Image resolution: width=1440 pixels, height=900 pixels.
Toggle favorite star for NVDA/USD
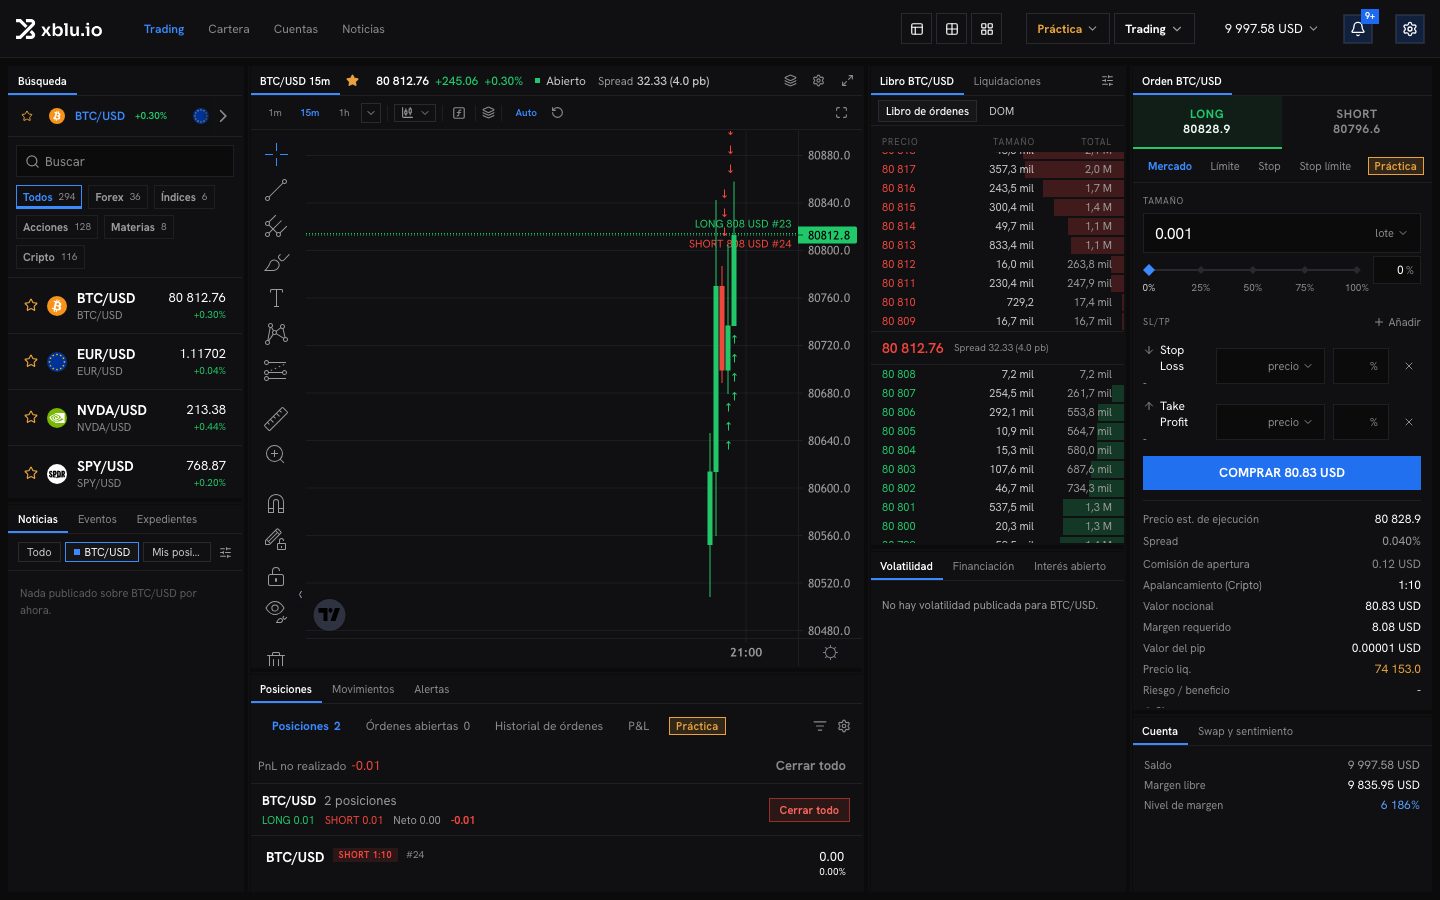[31, 417]
